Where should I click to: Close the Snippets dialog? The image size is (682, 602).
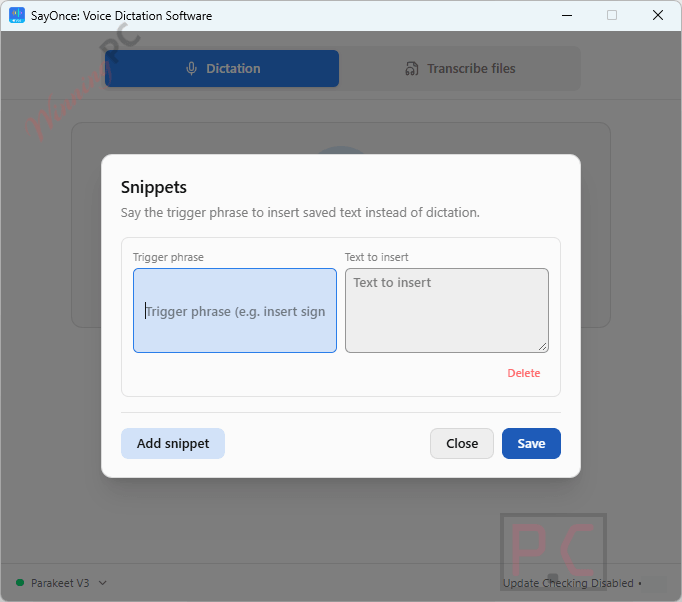click(x=461, y=443)
